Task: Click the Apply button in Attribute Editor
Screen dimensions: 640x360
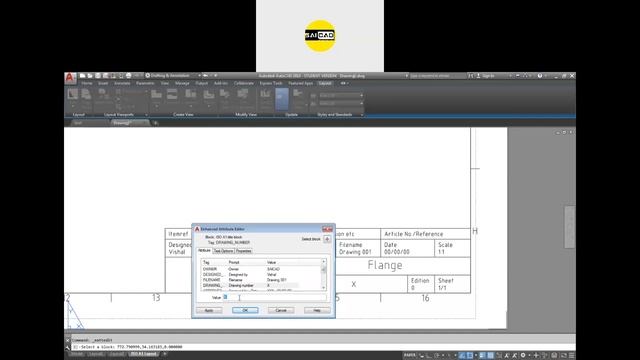Action: click(x=209, y=311)
